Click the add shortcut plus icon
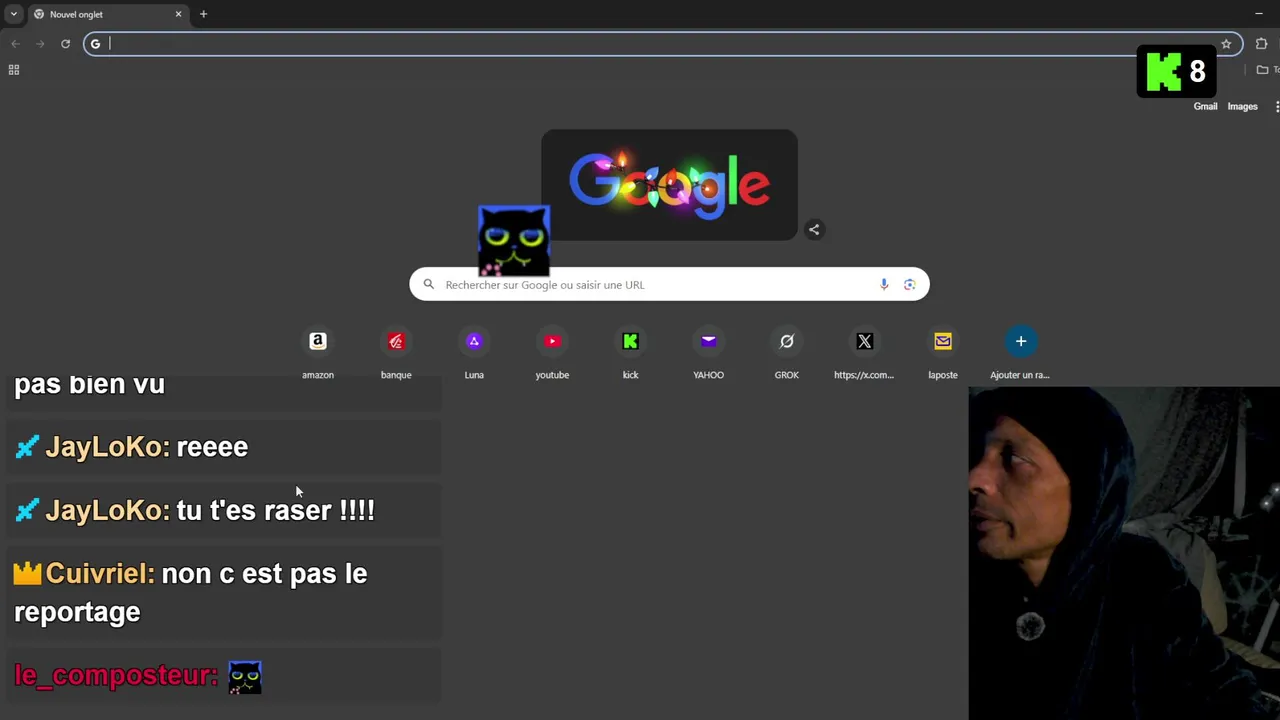The height and width of the screenshot is (720, 1280). pos(1020,341)
